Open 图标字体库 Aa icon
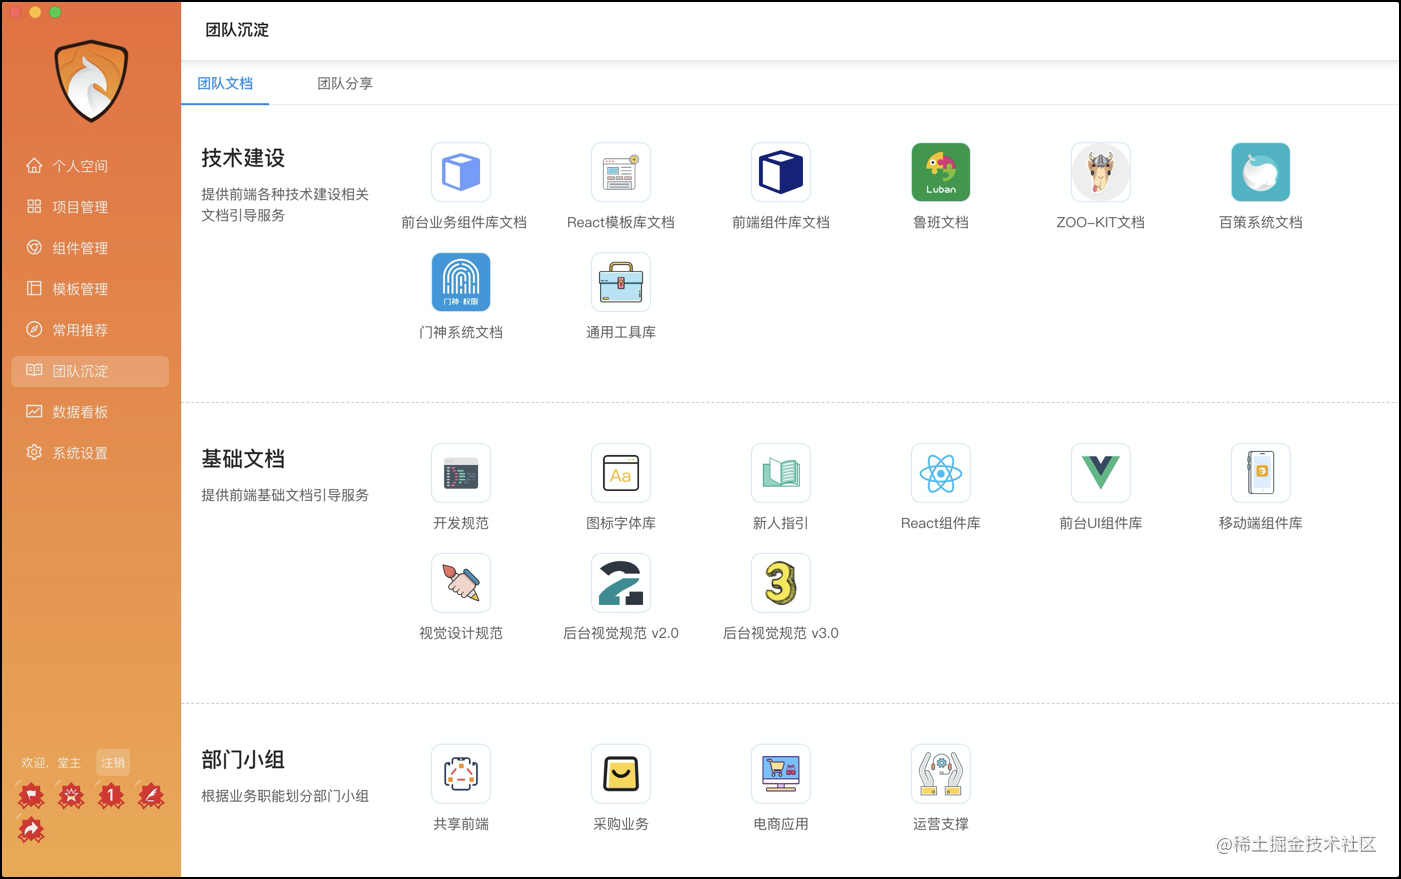 point(621,473)
